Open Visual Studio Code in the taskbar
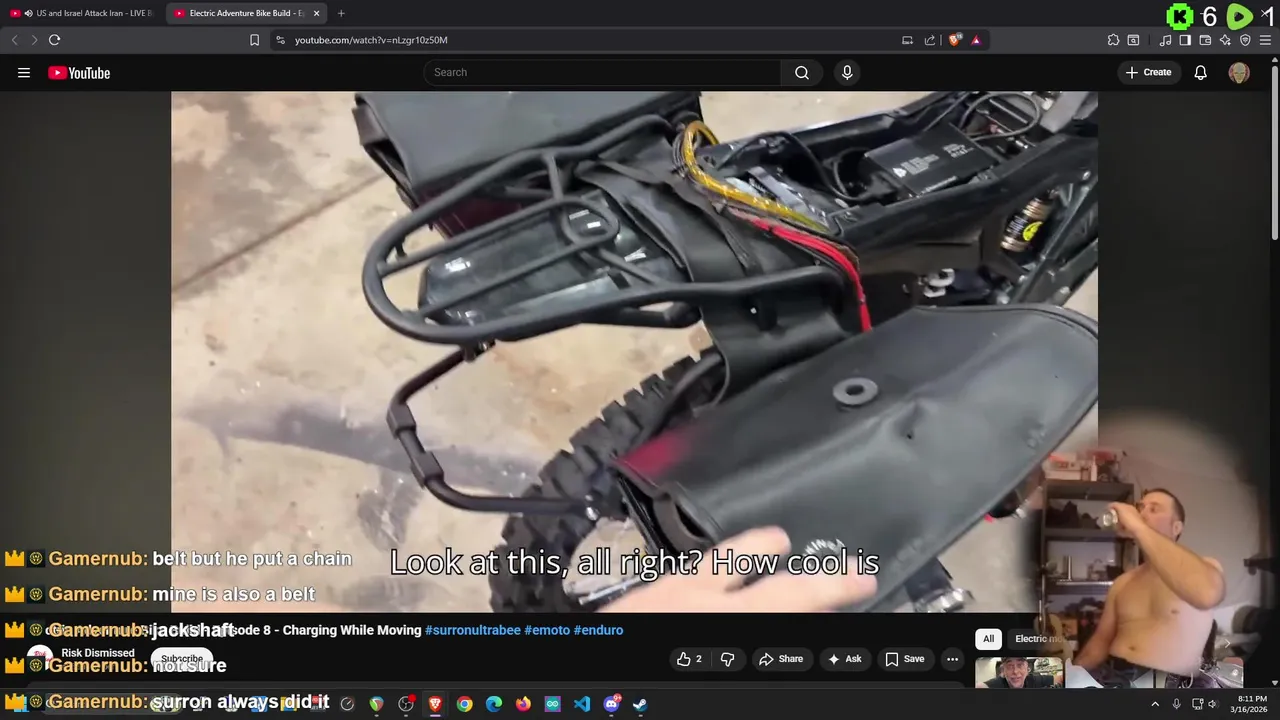The width and height of the screenshot is (1280, 720). point(582,704)
